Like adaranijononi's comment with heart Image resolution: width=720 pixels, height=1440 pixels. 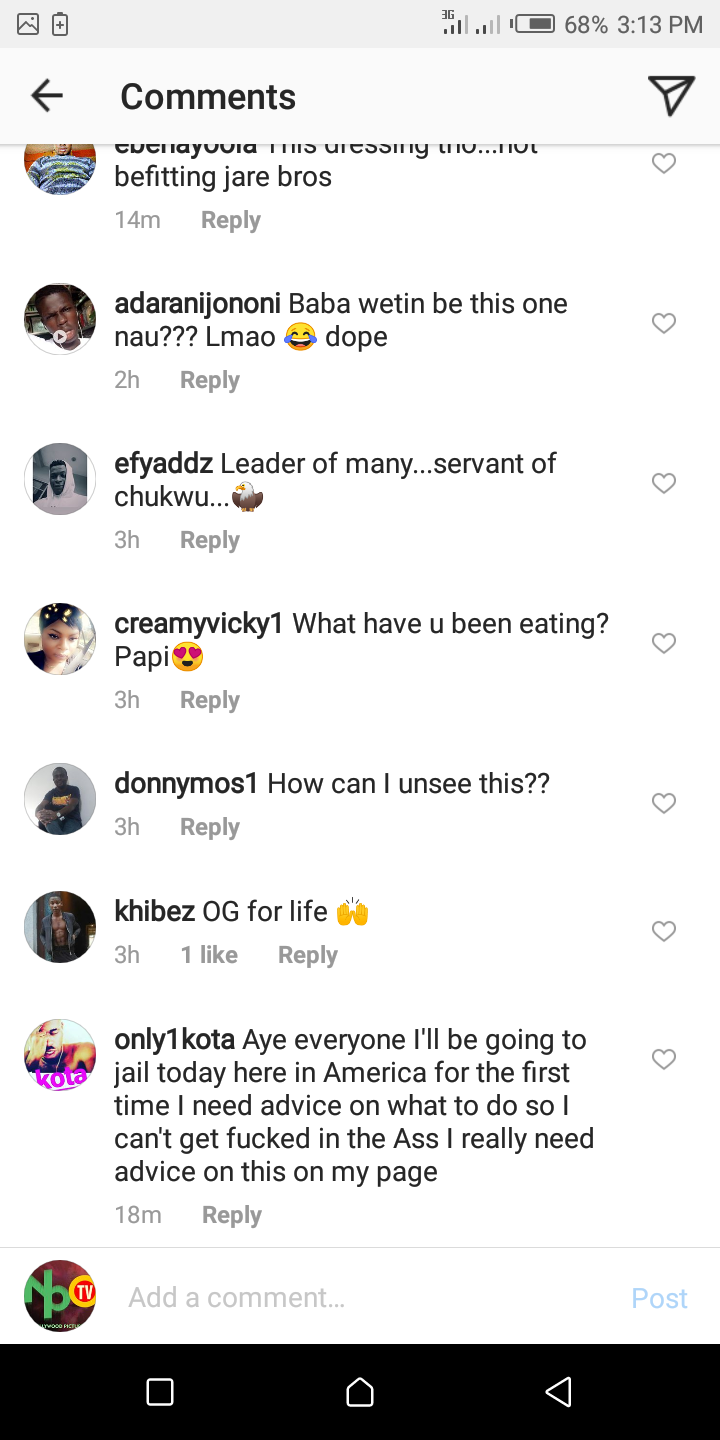click(664, 323)
